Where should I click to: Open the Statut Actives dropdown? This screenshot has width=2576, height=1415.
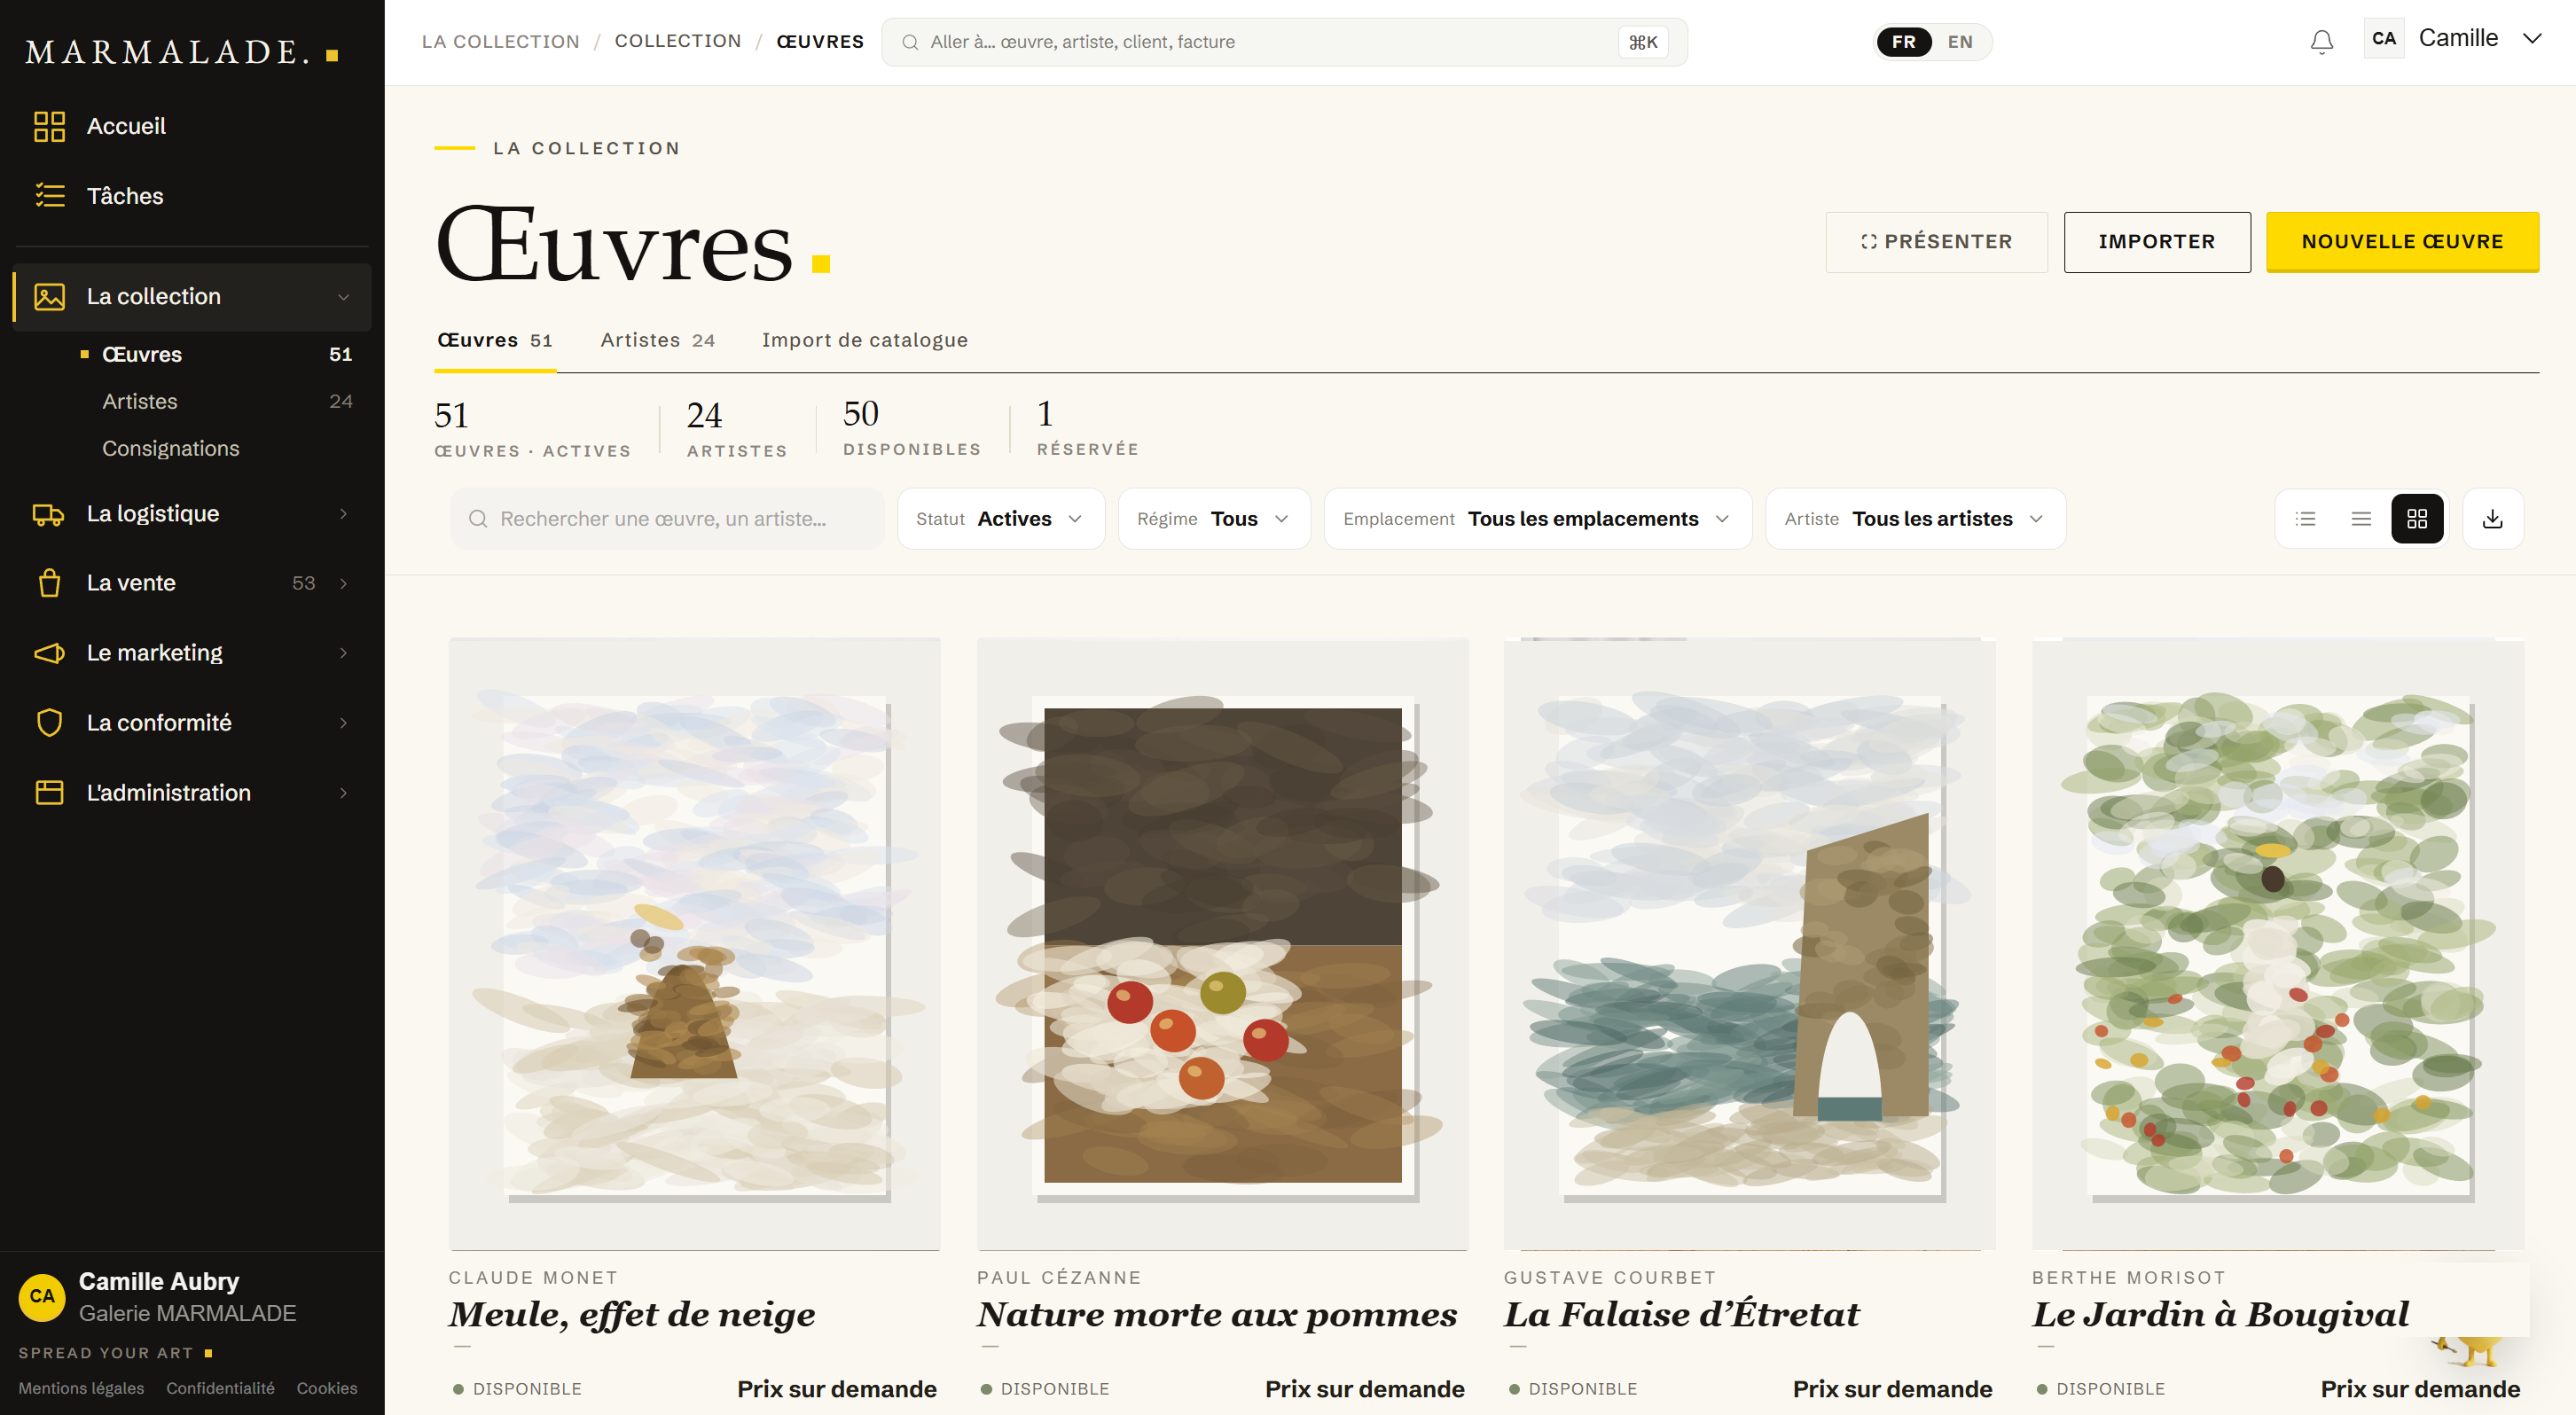(1001, 518)
